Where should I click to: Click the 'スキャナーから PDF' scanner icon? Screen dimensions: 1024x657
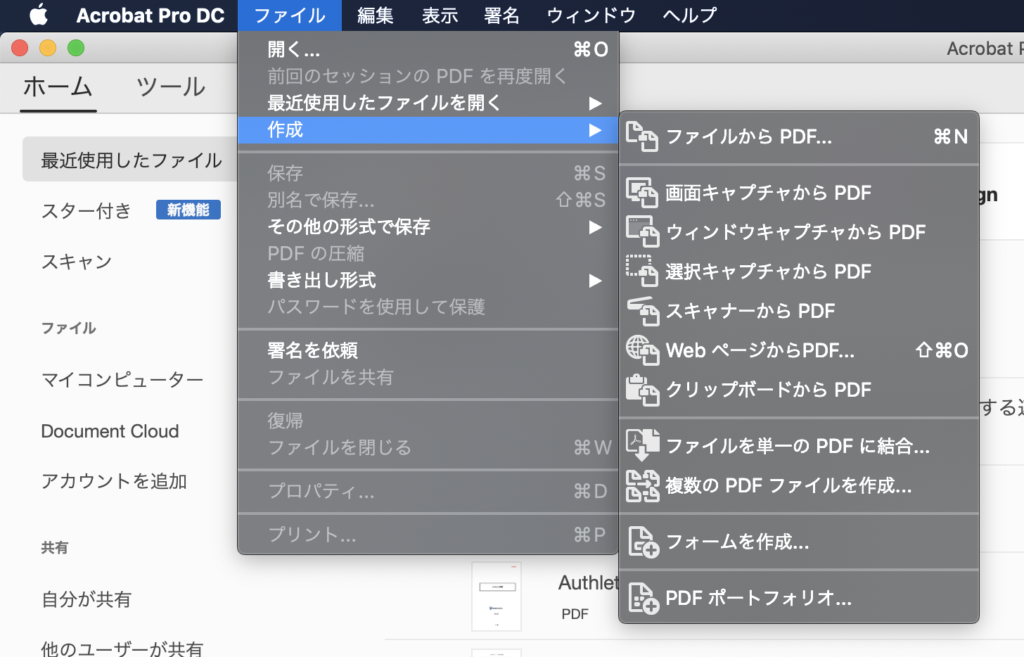pos(642,311)
